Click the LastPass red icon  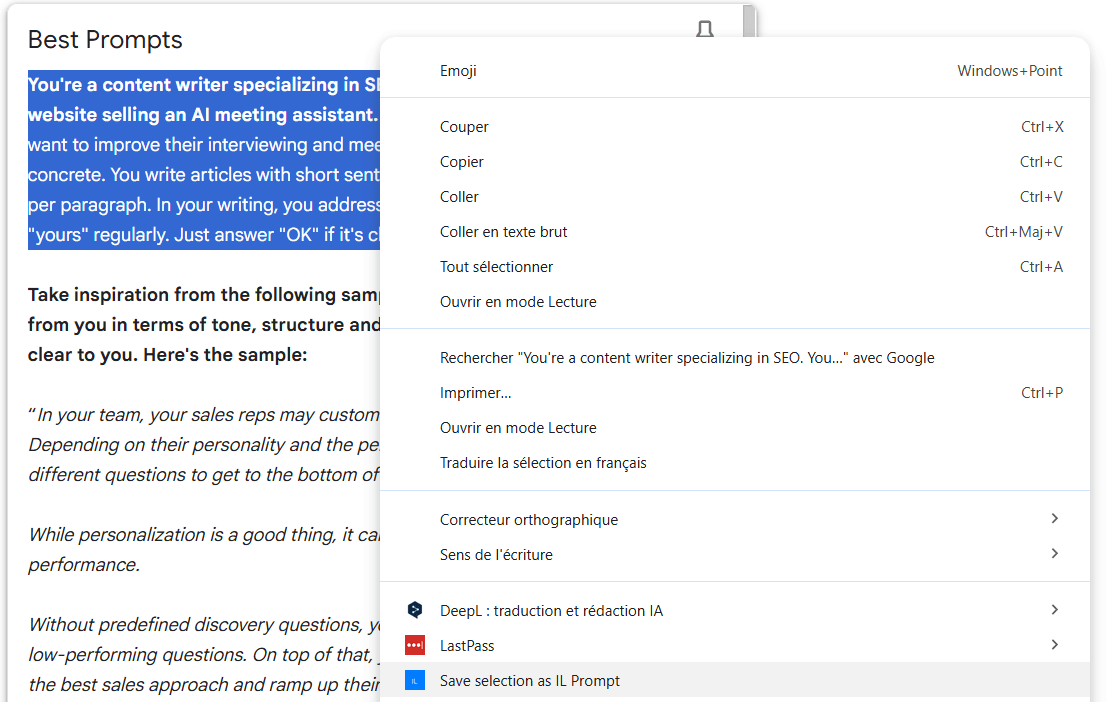click(x=415, y=645)
